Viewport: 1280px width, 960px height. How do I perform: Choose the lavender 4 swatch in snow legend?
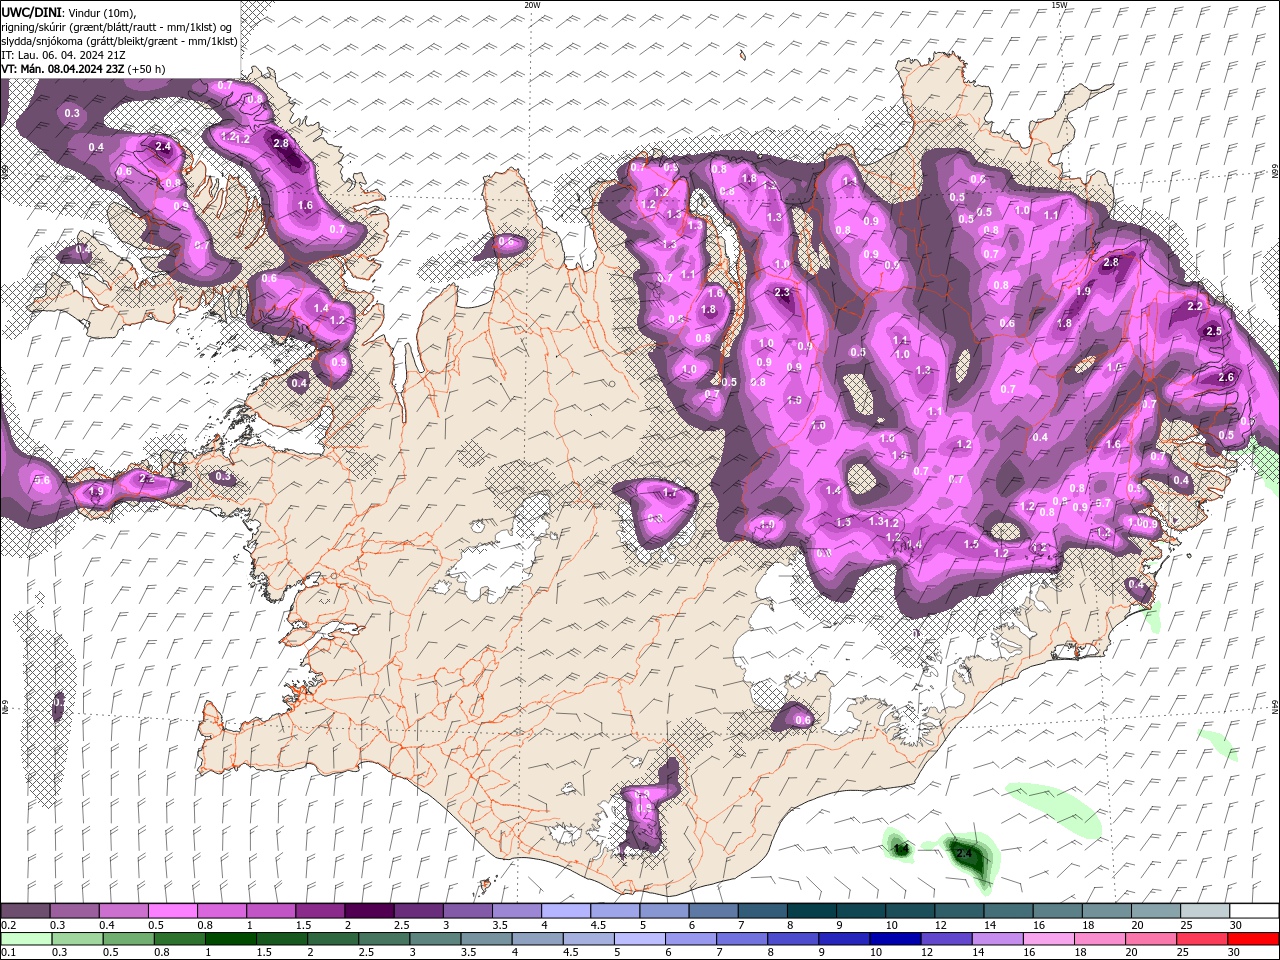[565, 911]
